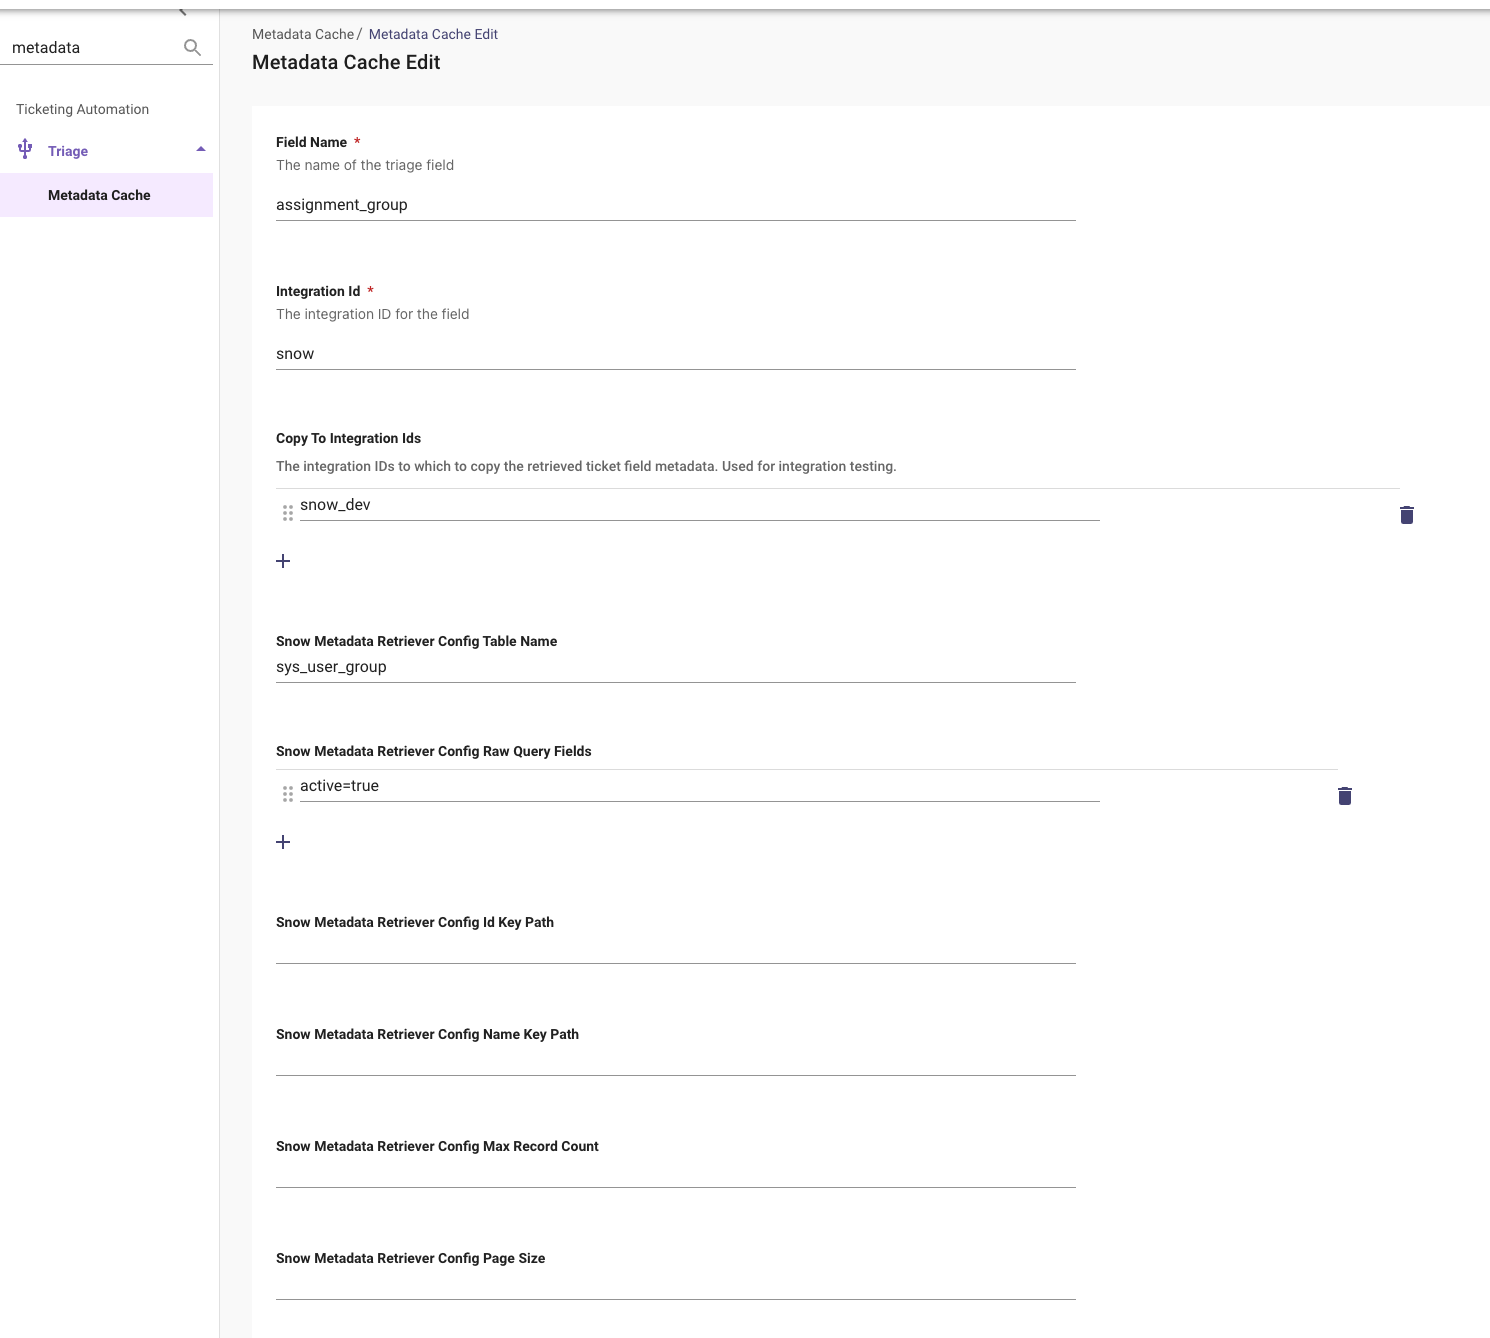Viewport: 1490px width, 1338px height.
Task: Click the drag handle beside active=true
Action: pos(288,794)
